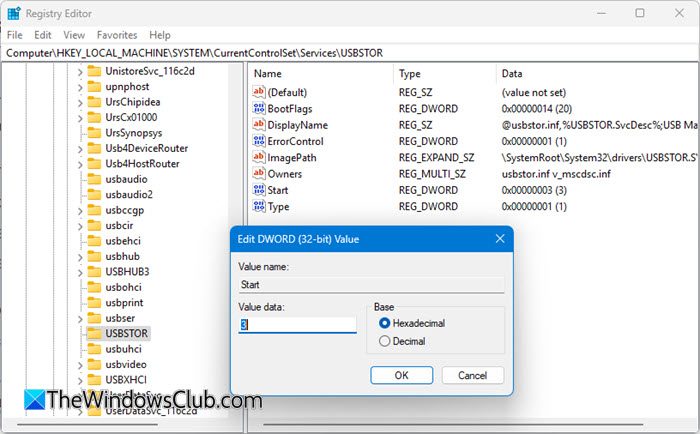Select the BootFlags DWORD value icon
Viewport: 700px width, 434px height.
pyautogui.click(x=258, y=108)
